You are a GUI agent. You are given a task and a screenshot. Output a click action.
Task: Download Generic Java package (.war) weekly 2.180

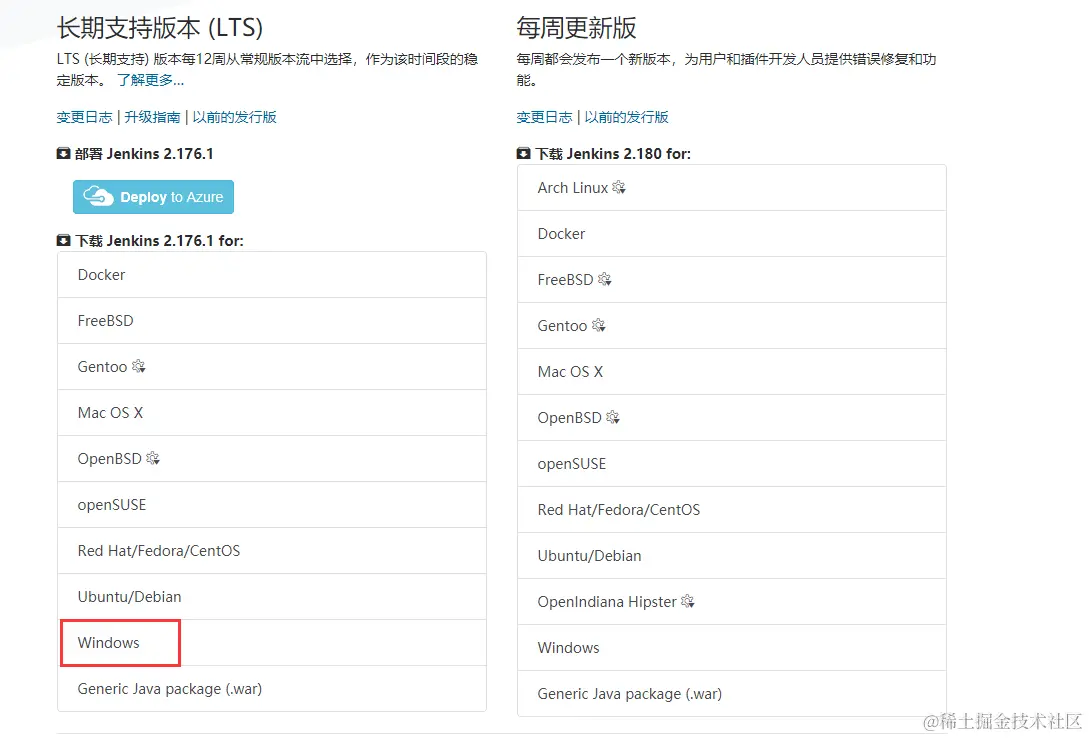click(x=731, y=694)
